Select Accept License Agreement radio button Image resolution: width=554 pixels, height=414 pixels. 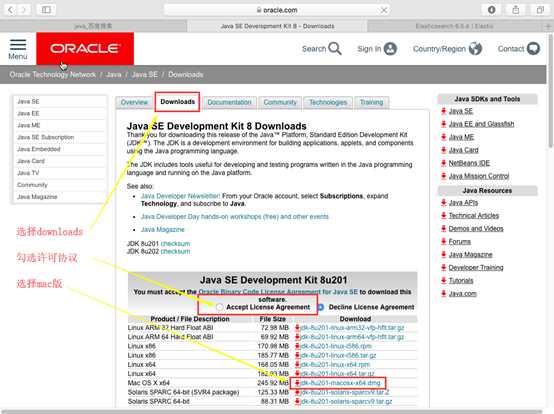(219, 307)
